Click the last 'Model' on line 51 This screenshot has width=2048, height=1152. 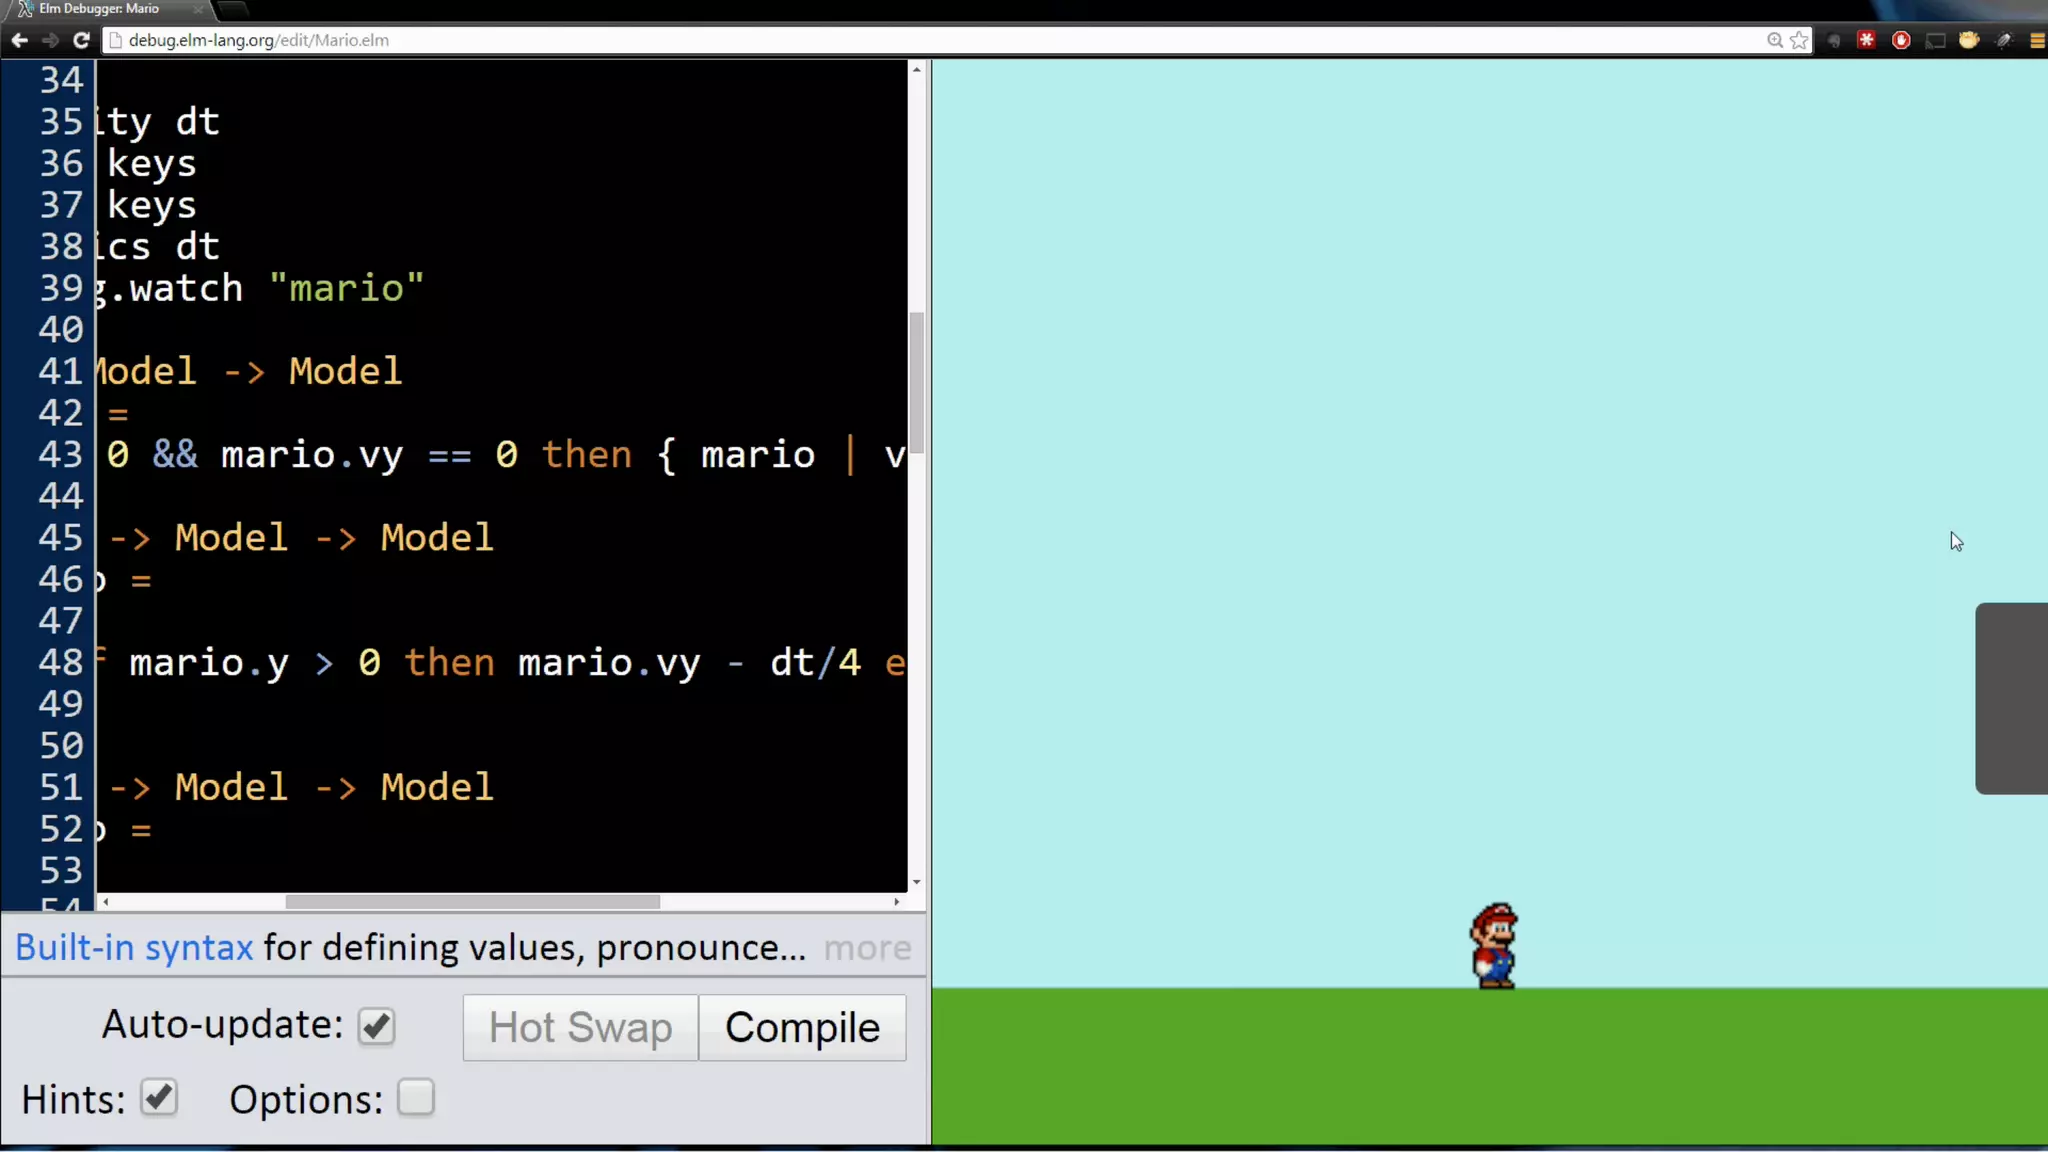click(437, 787)
